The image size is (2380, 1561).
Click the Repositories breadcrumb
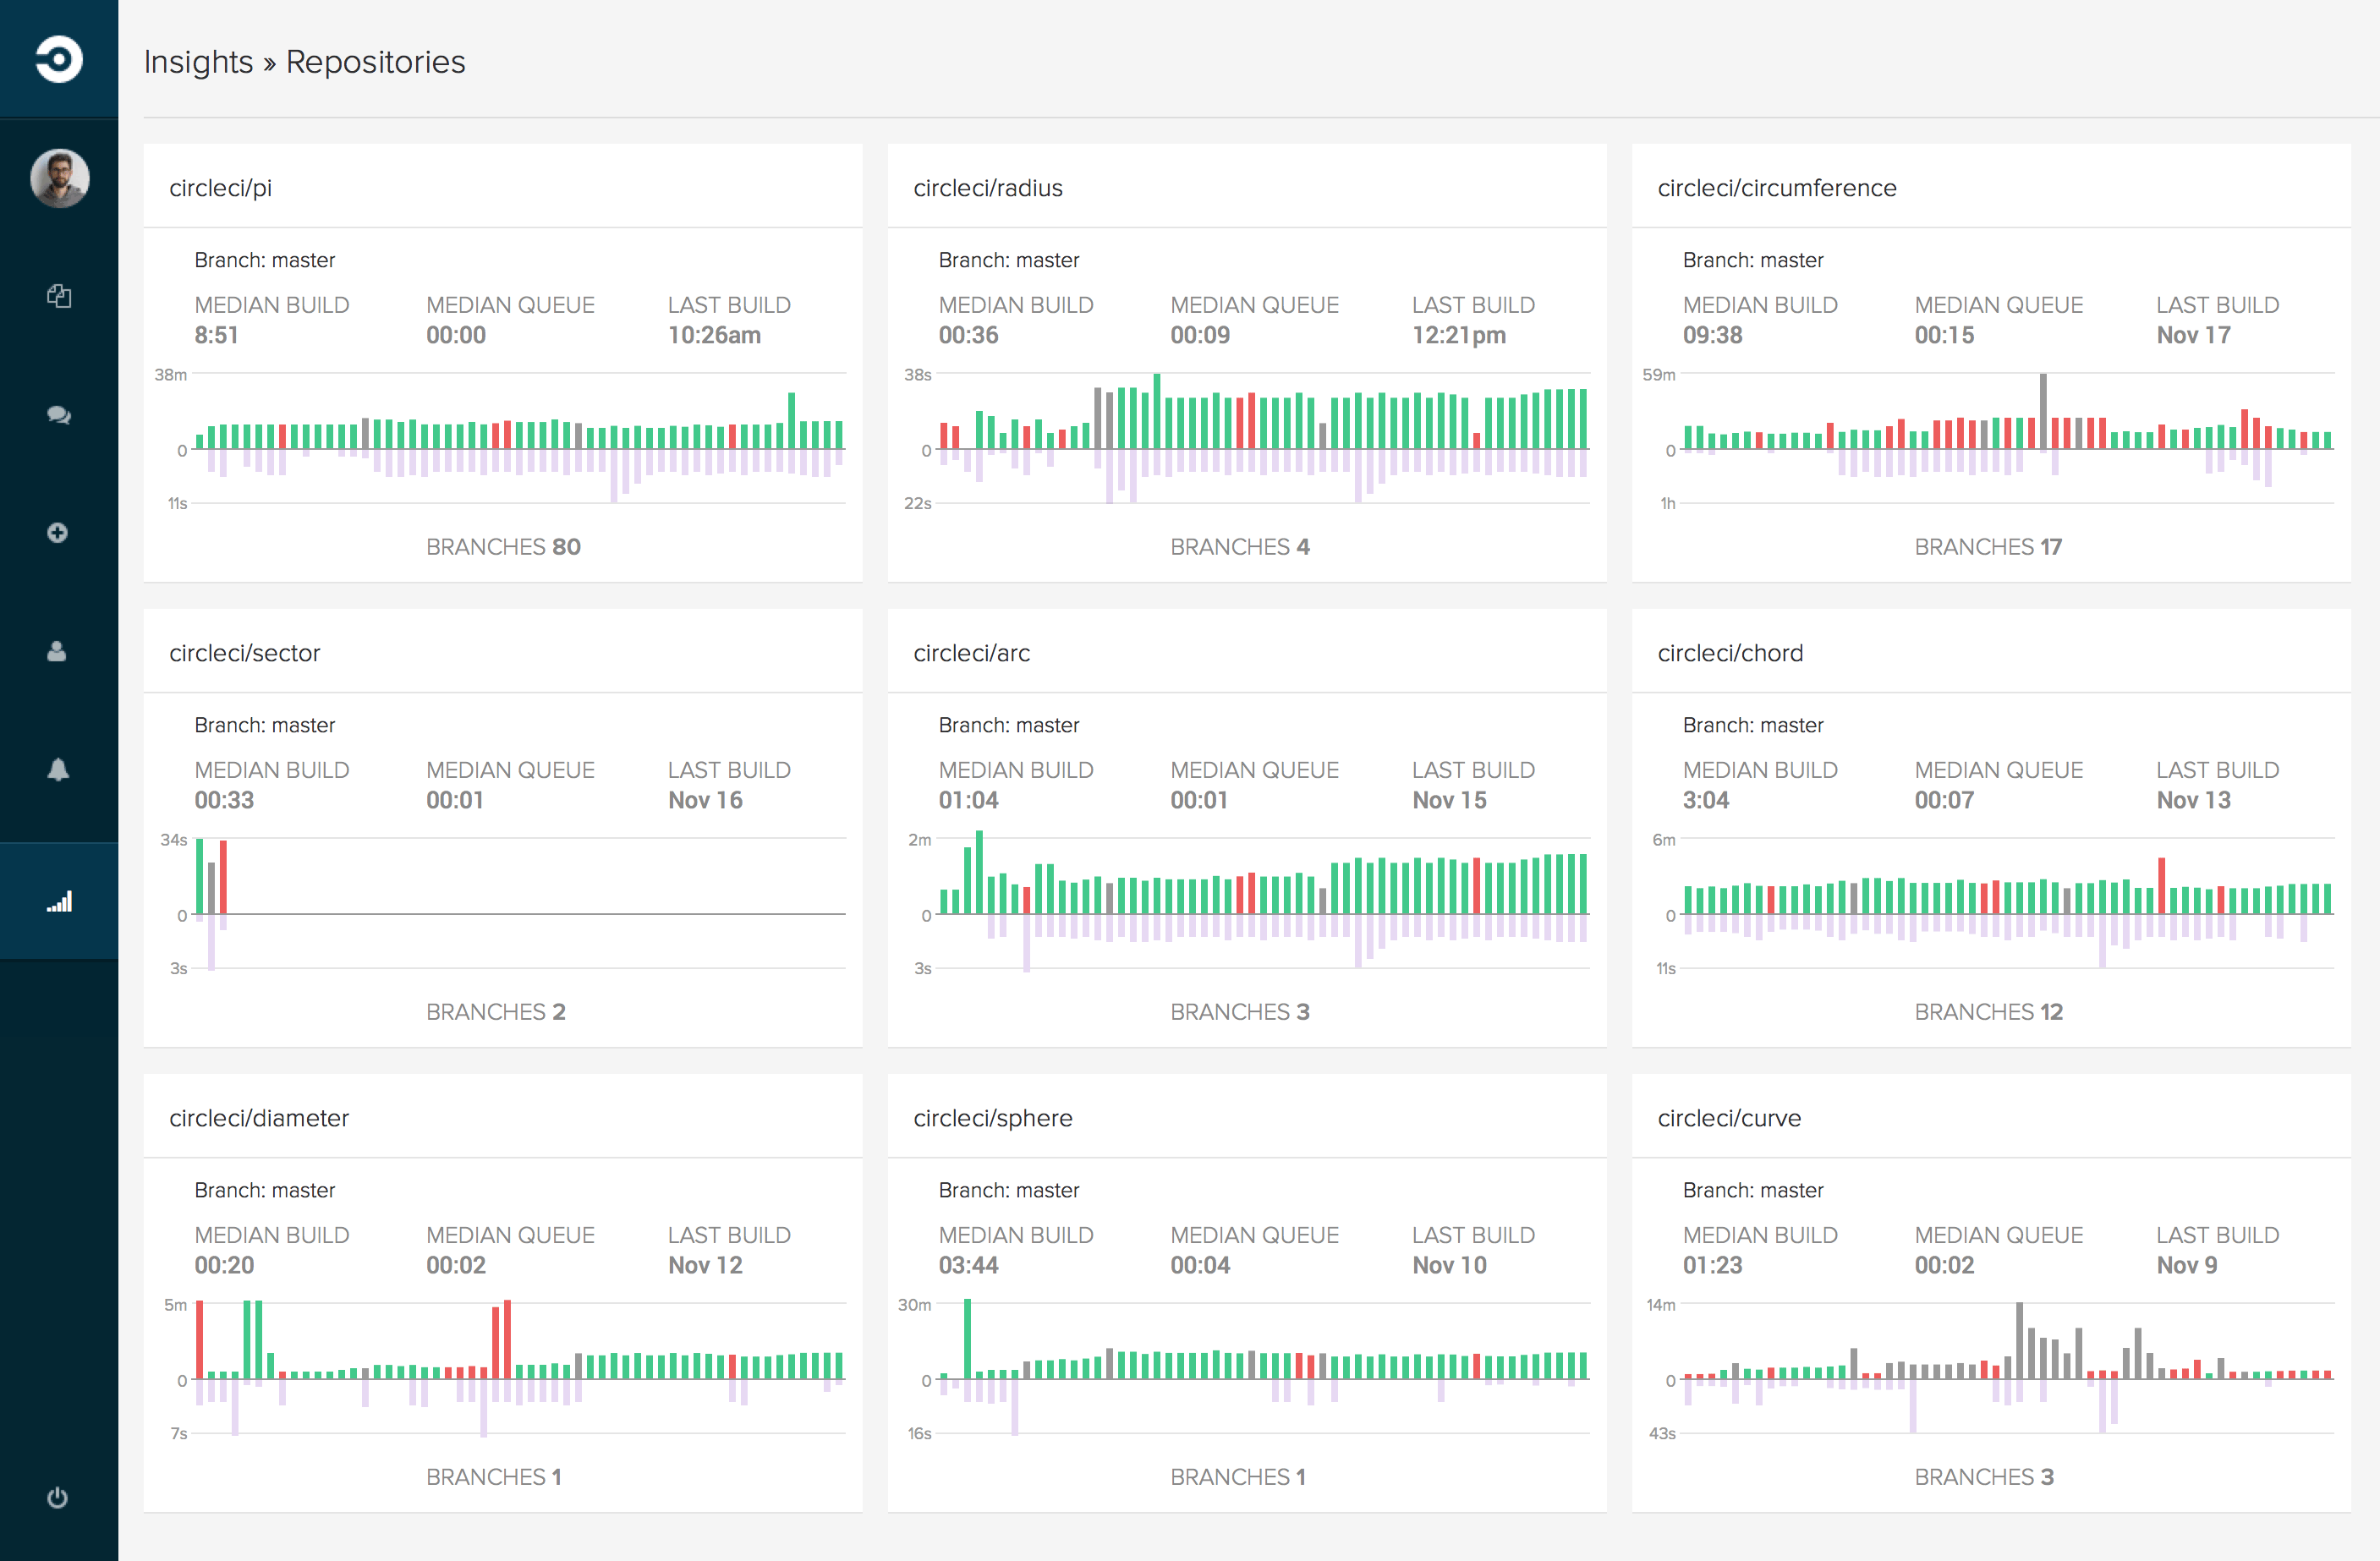375,62
